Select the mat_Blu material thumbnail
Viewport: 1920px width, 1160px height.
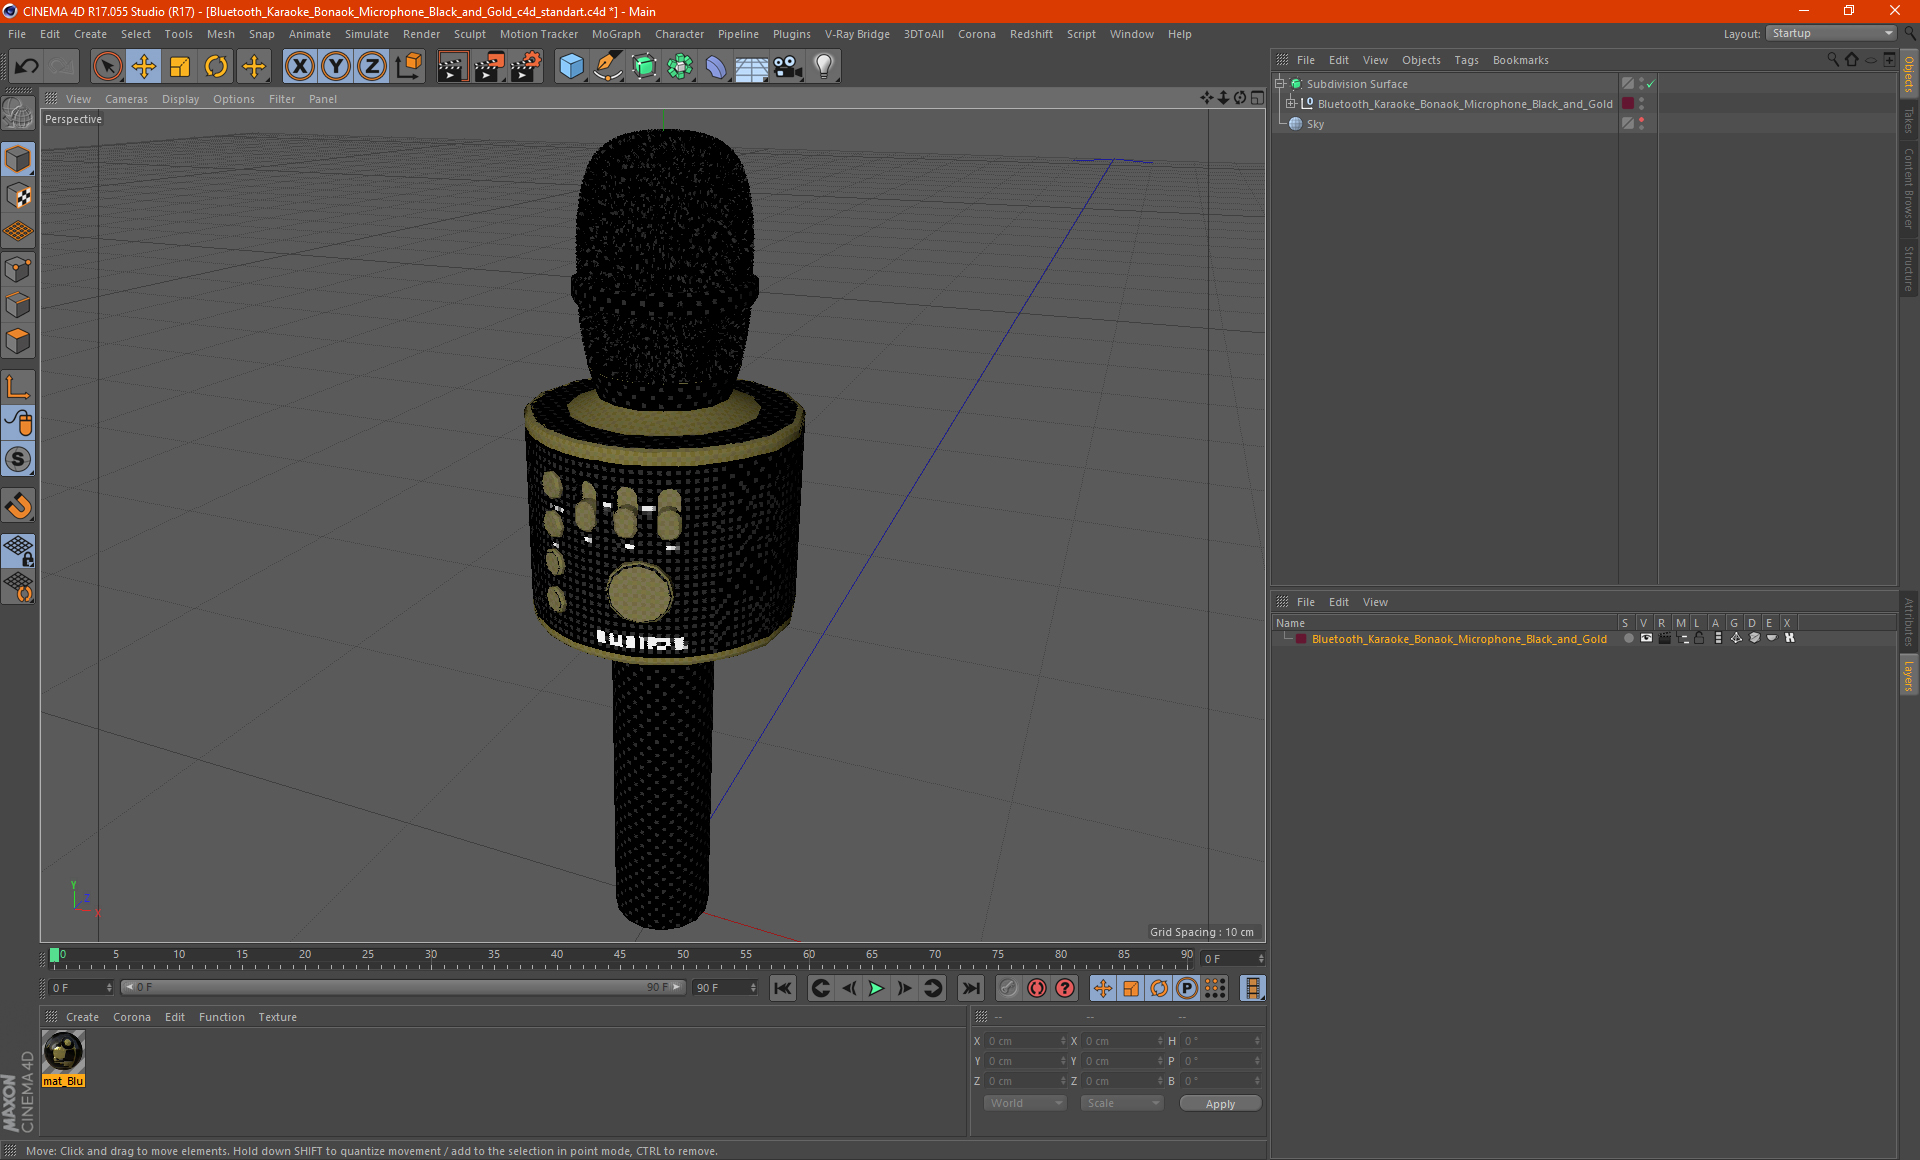click(64, 1052)
